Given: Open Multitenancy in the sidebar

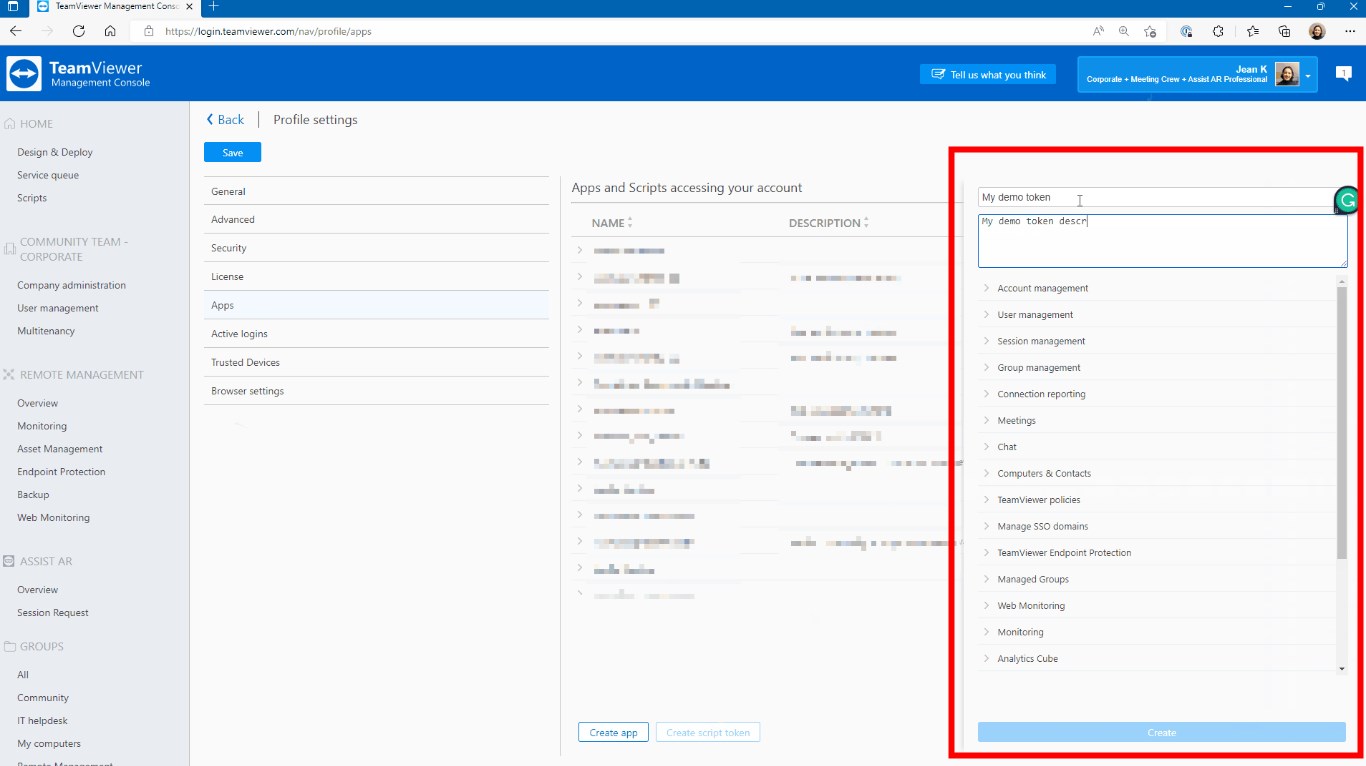Looking at the screenshot, I should pos(46,331).
